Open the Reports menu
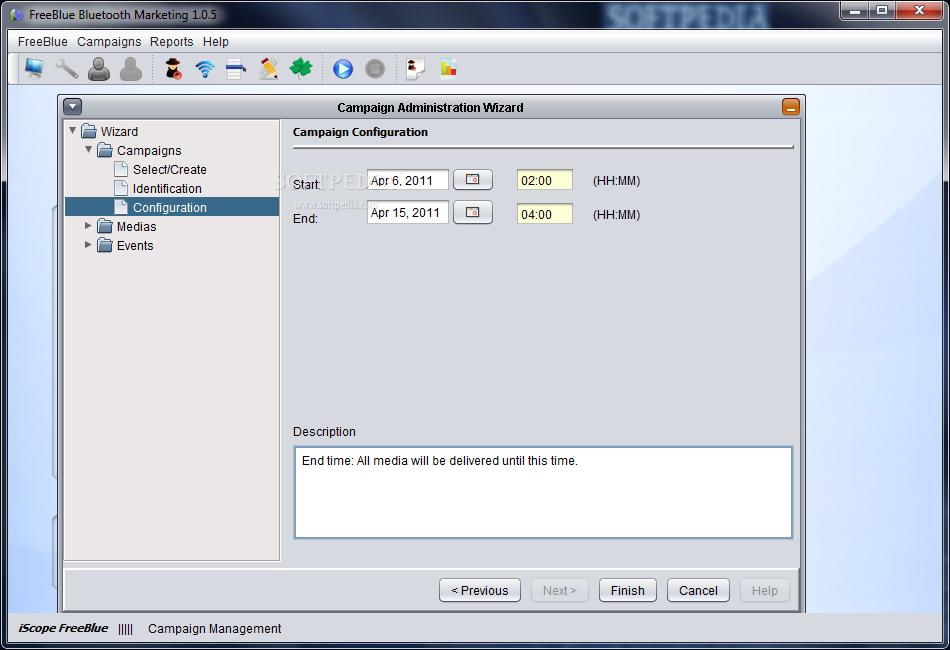The width and height of the screenshot is (950, 650). 171,42
